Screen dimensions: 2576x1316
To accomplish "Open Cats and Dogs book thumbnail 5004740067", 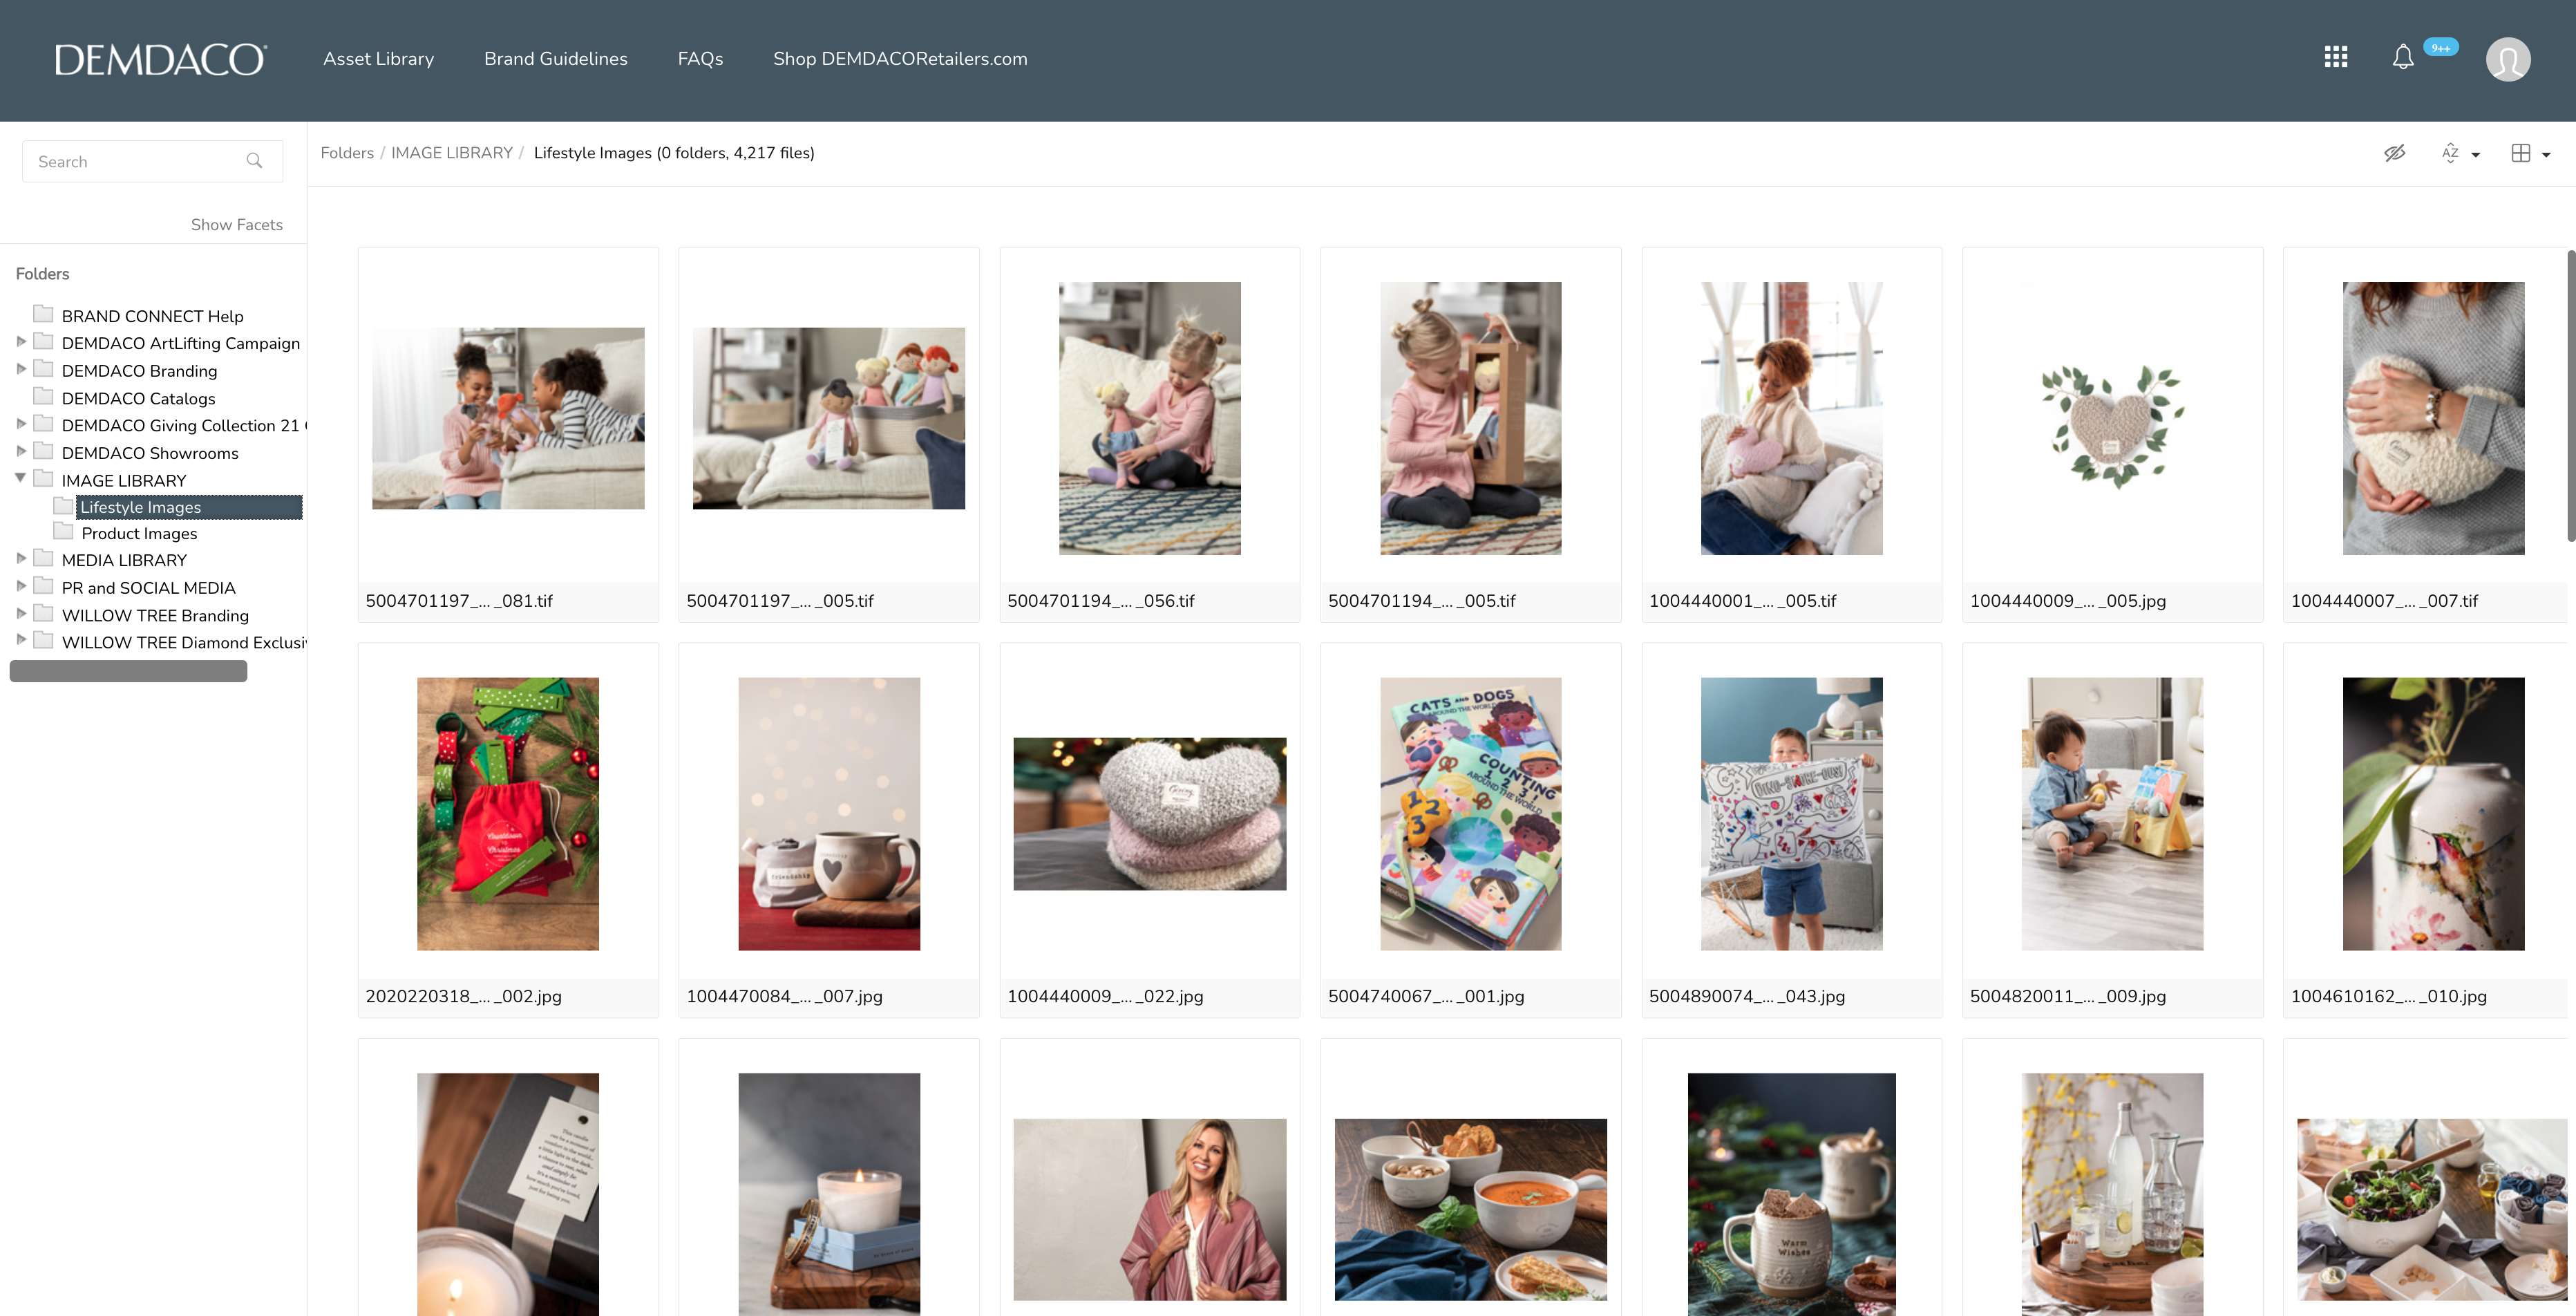I will point(1471,814).
